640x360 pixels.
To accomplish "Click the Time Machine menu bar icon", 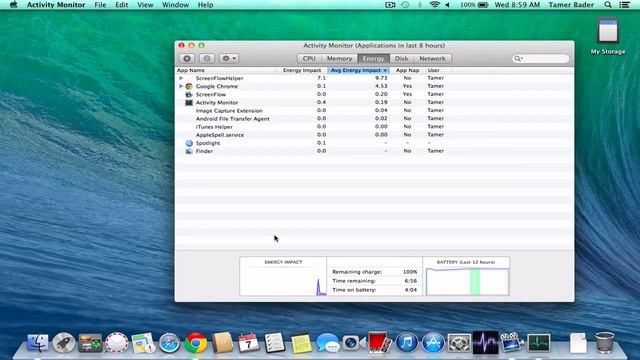I will click(405, 5).
